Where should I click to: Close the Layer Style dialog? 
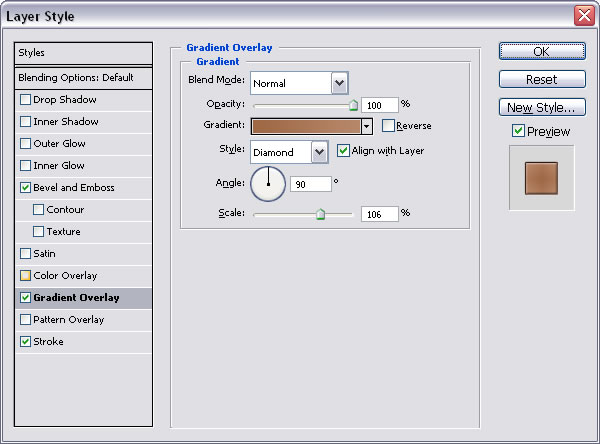(x=584, y=16)
